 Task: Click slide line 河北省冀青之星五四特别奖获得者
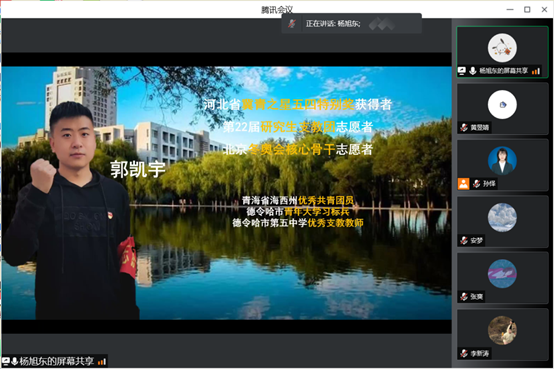pyautogui.click(x=298, y=104)
